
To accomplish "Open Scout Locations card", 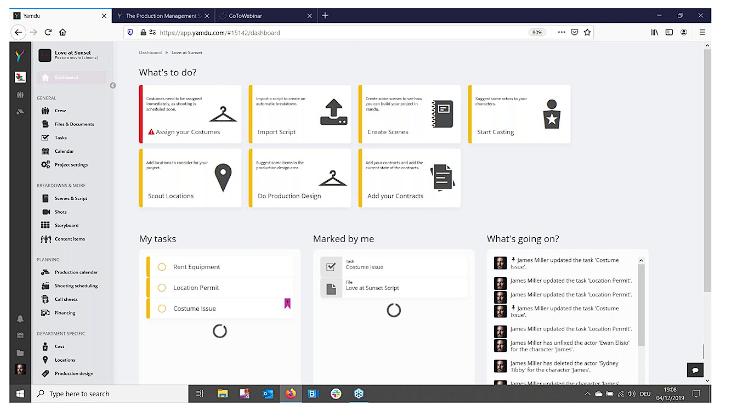I will [x=190, y=178].
